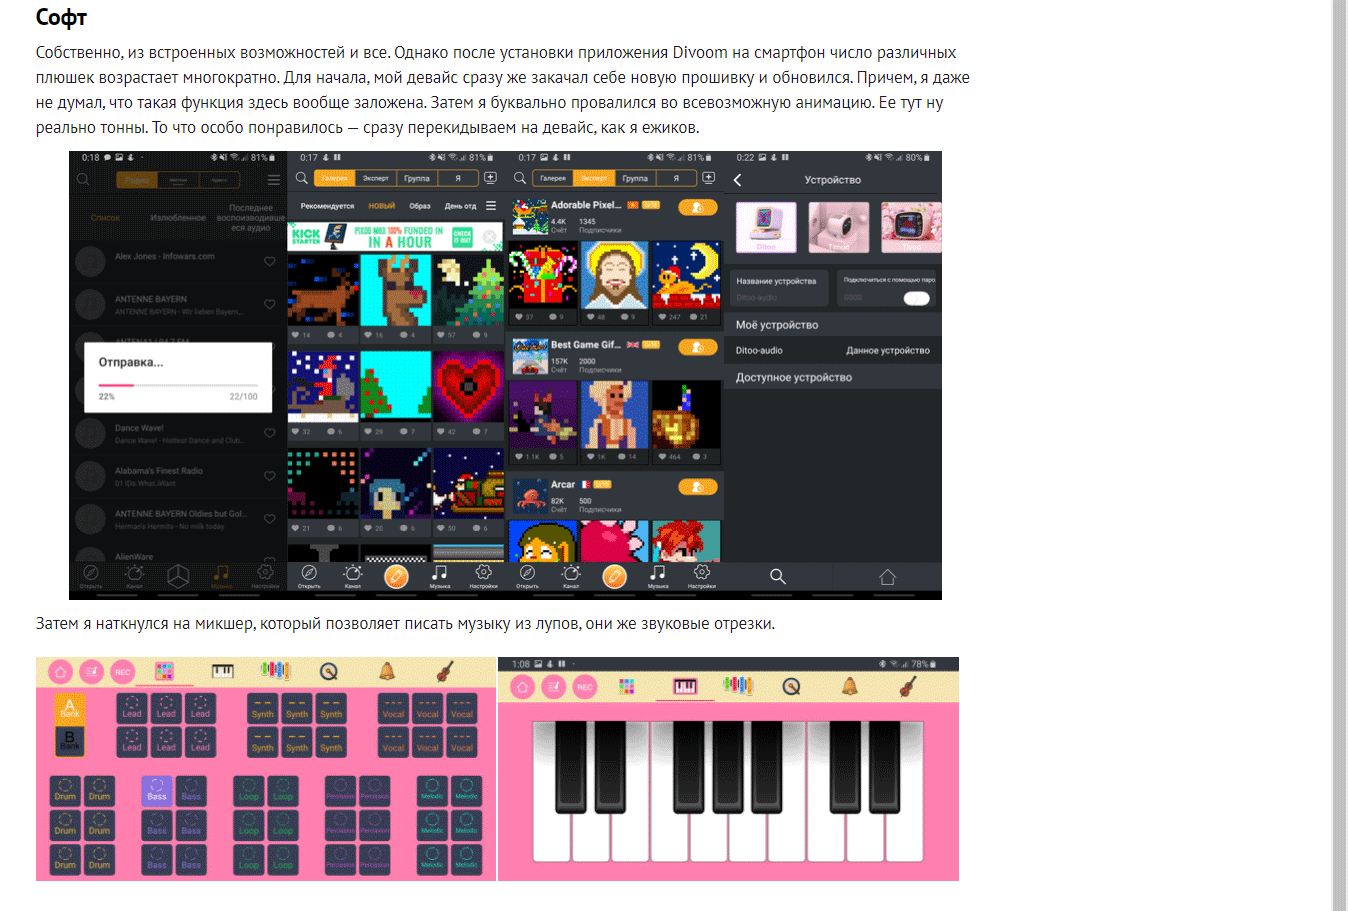Toggle the password connection switch in Устройство screen
The image size is (1348, 911).
click(x=916, y=298)
